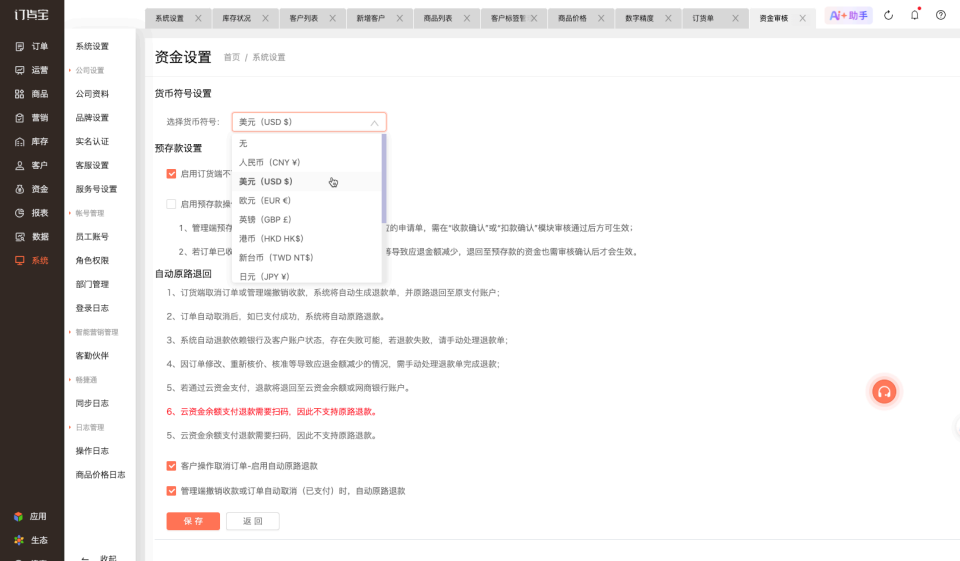This screenshot has height=561, width=960.
Task: Open the 系统 sidebar module
Action: point(31,260)
